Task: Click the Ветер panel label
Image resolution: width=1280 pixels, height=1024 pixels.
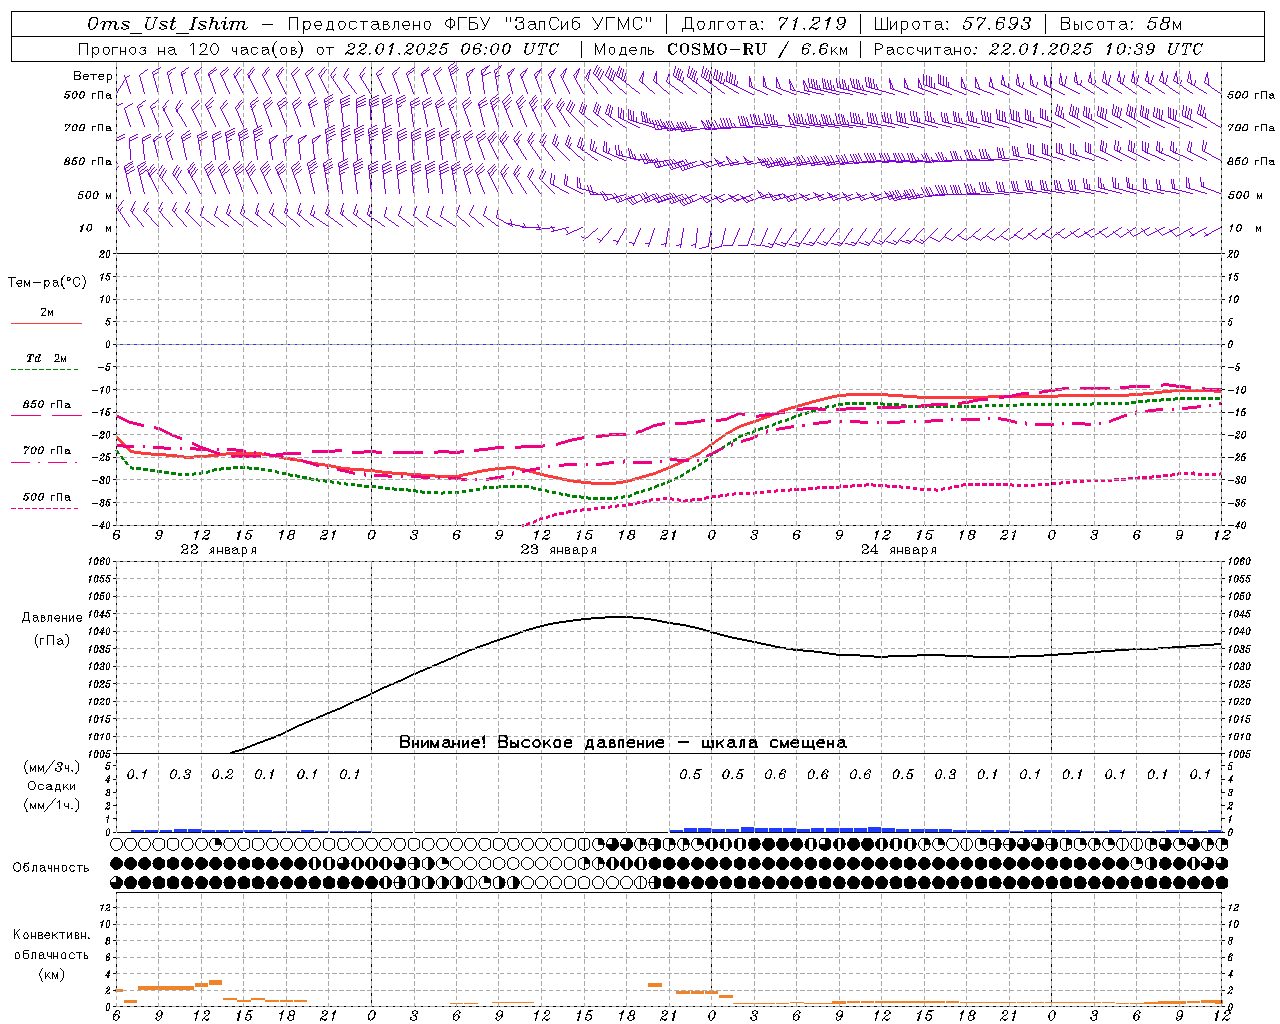Action: 92,76
